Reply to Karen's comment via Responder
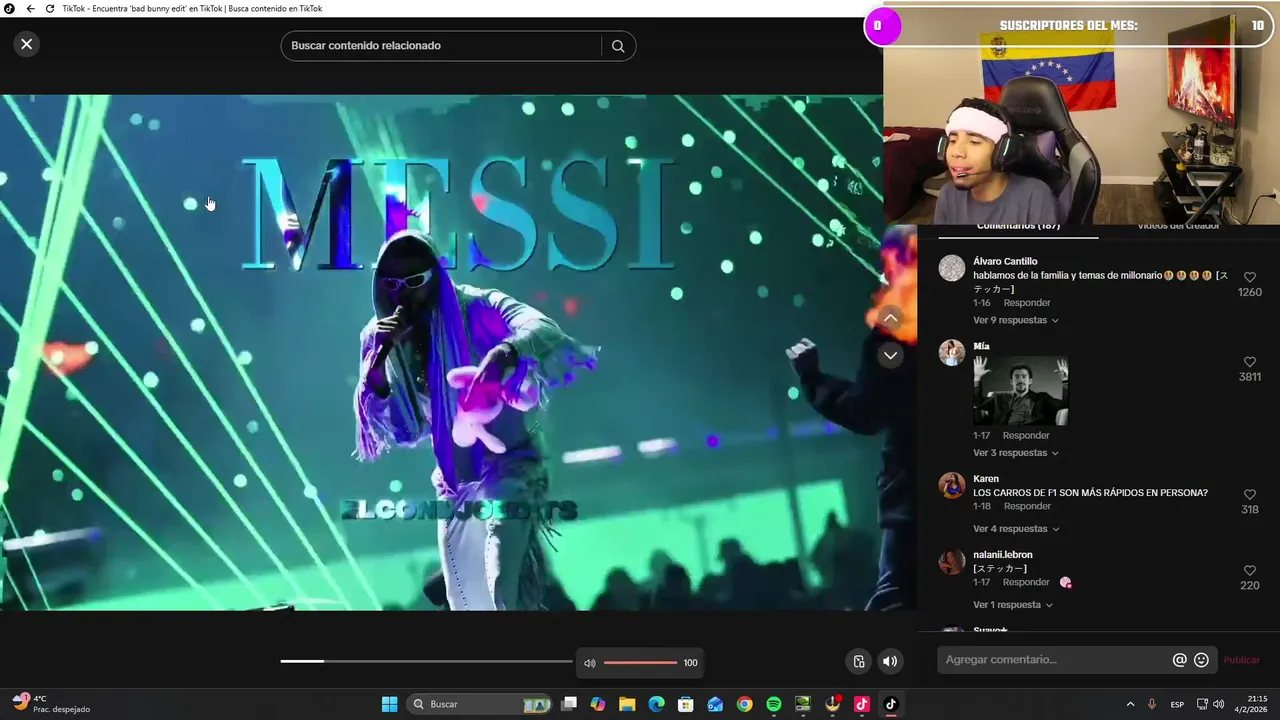The height and width of the screenshot is (720, 1280). [x=1027, y=507]
